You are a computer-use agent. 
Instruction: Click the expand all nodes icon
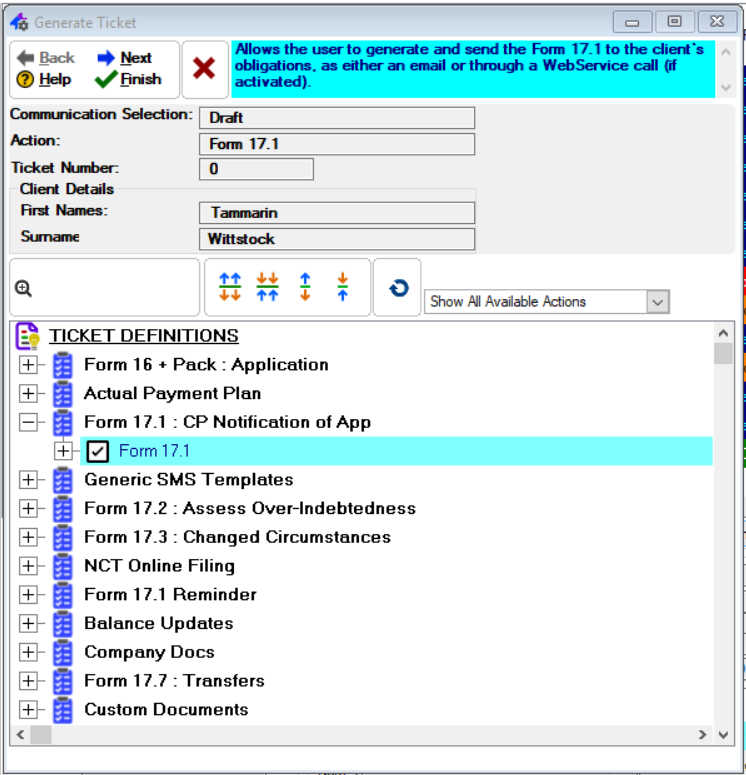230,288
